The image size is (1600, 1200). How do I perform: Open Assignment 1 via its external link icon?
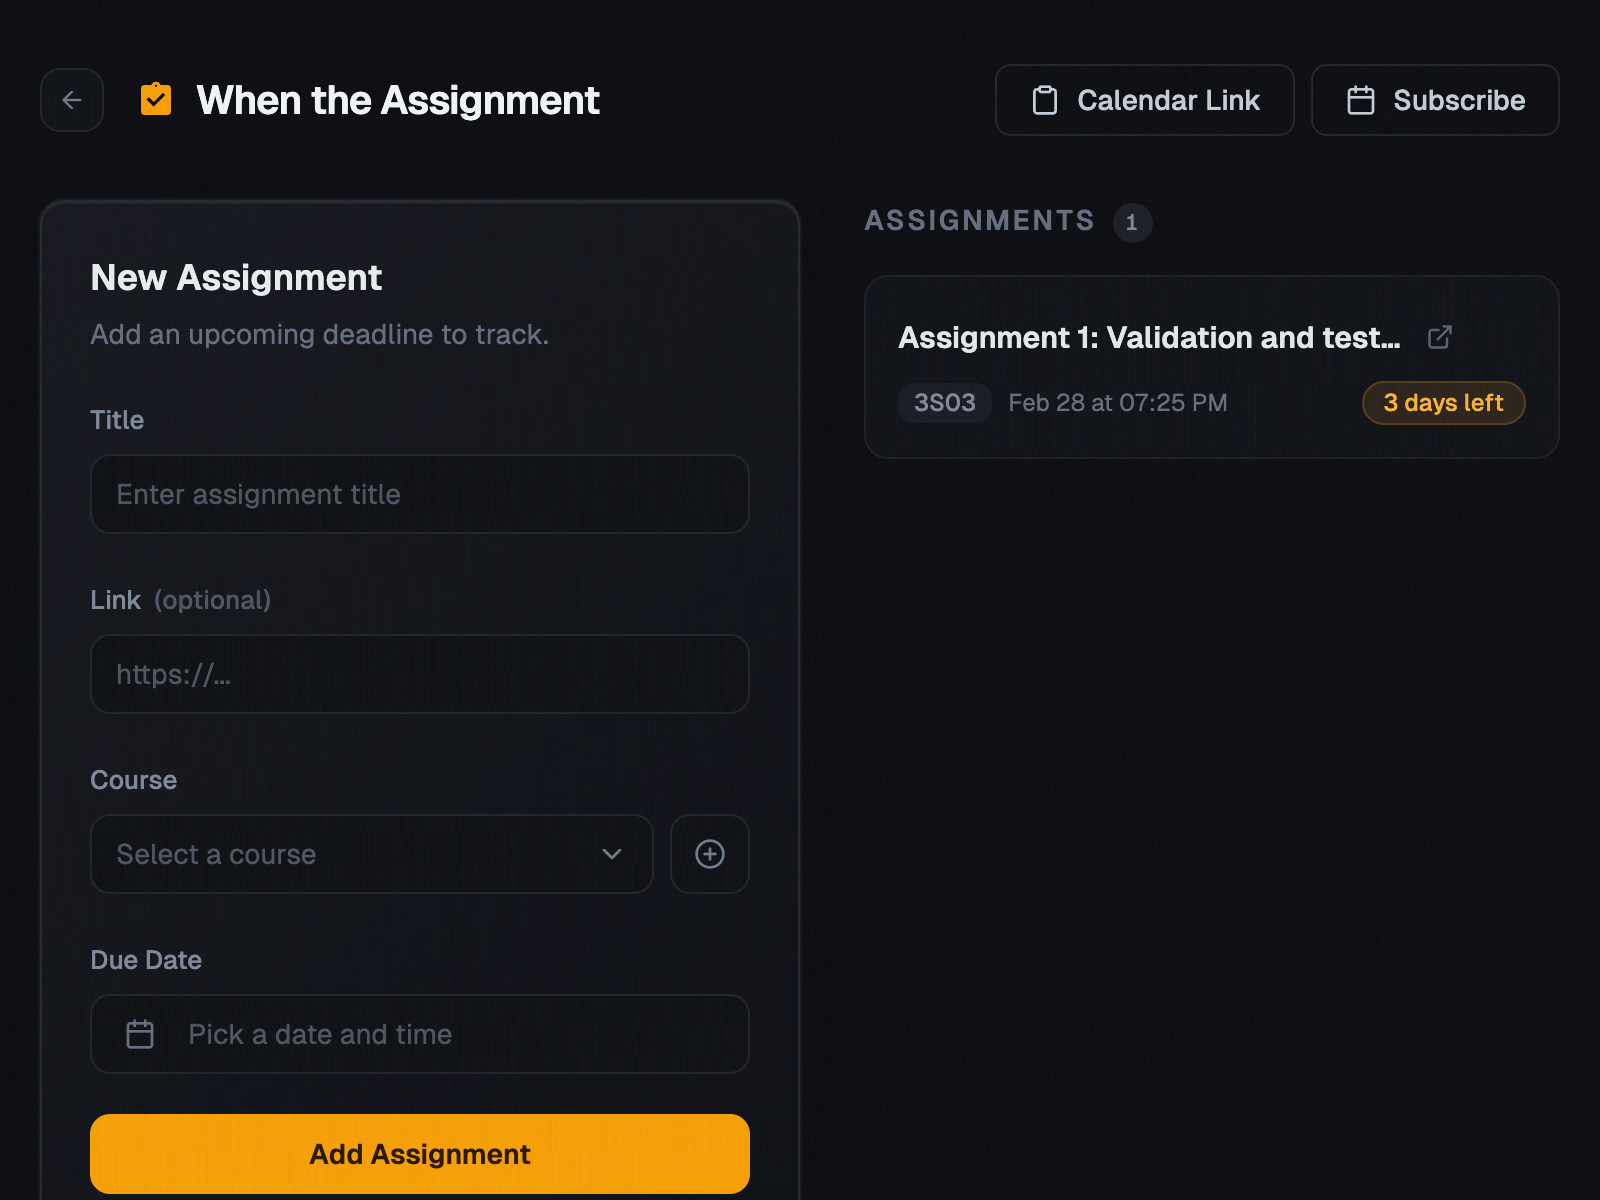pyautogui.click(x=1440, y=337)
